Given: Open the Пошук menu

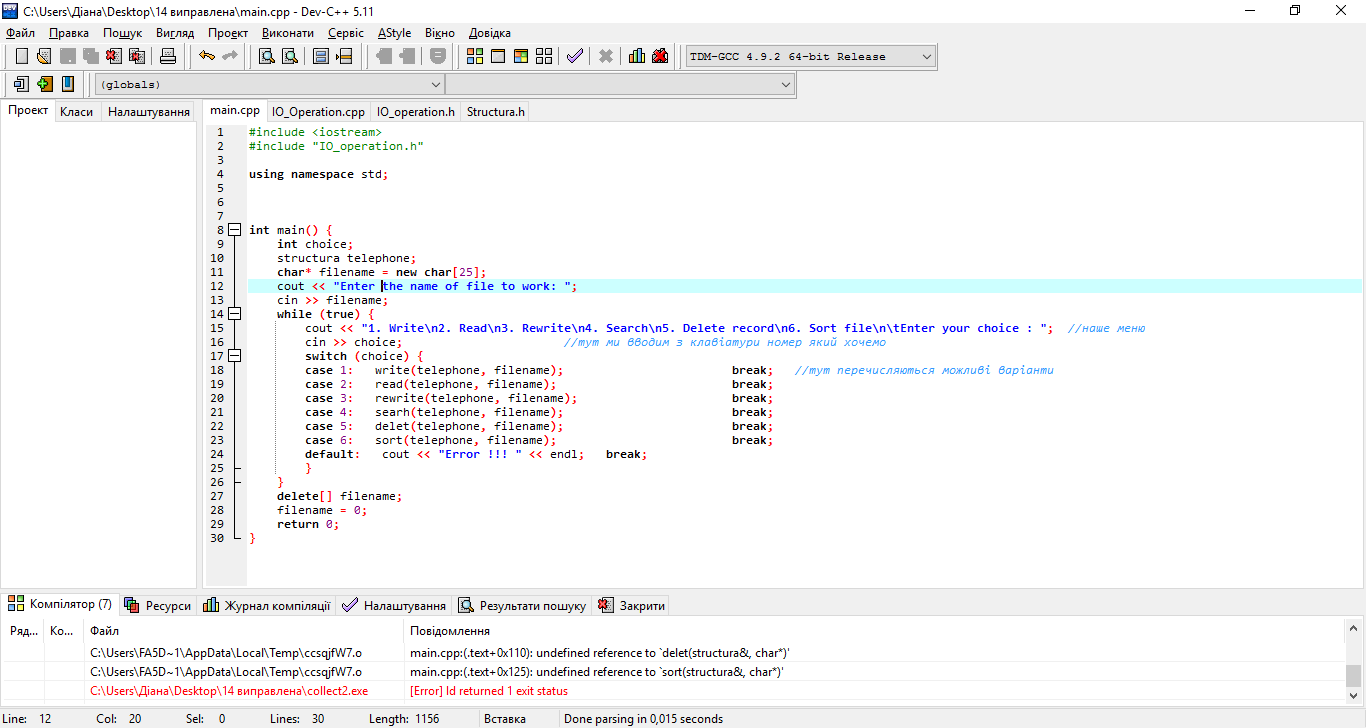Looking at the screenshot, I should click(x=123, y=33).
